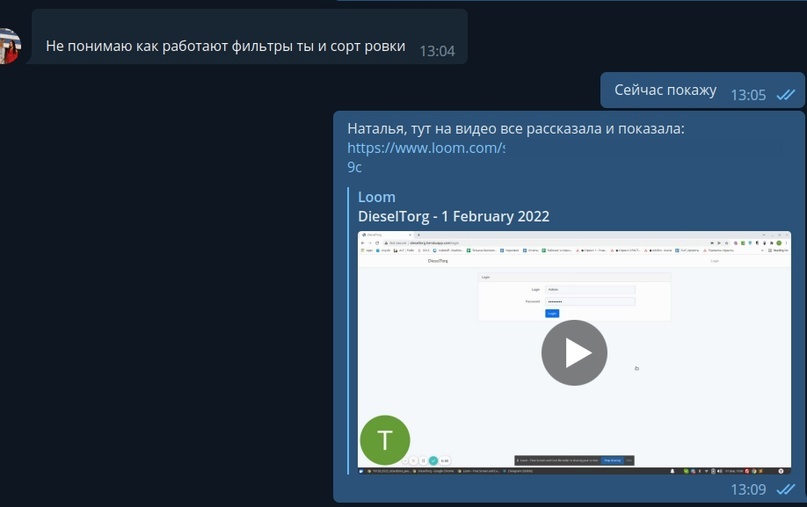Open the DieselTorg - 1 February 2022 title
Screen dimensions: 807x507
click(x=453, y=216)
